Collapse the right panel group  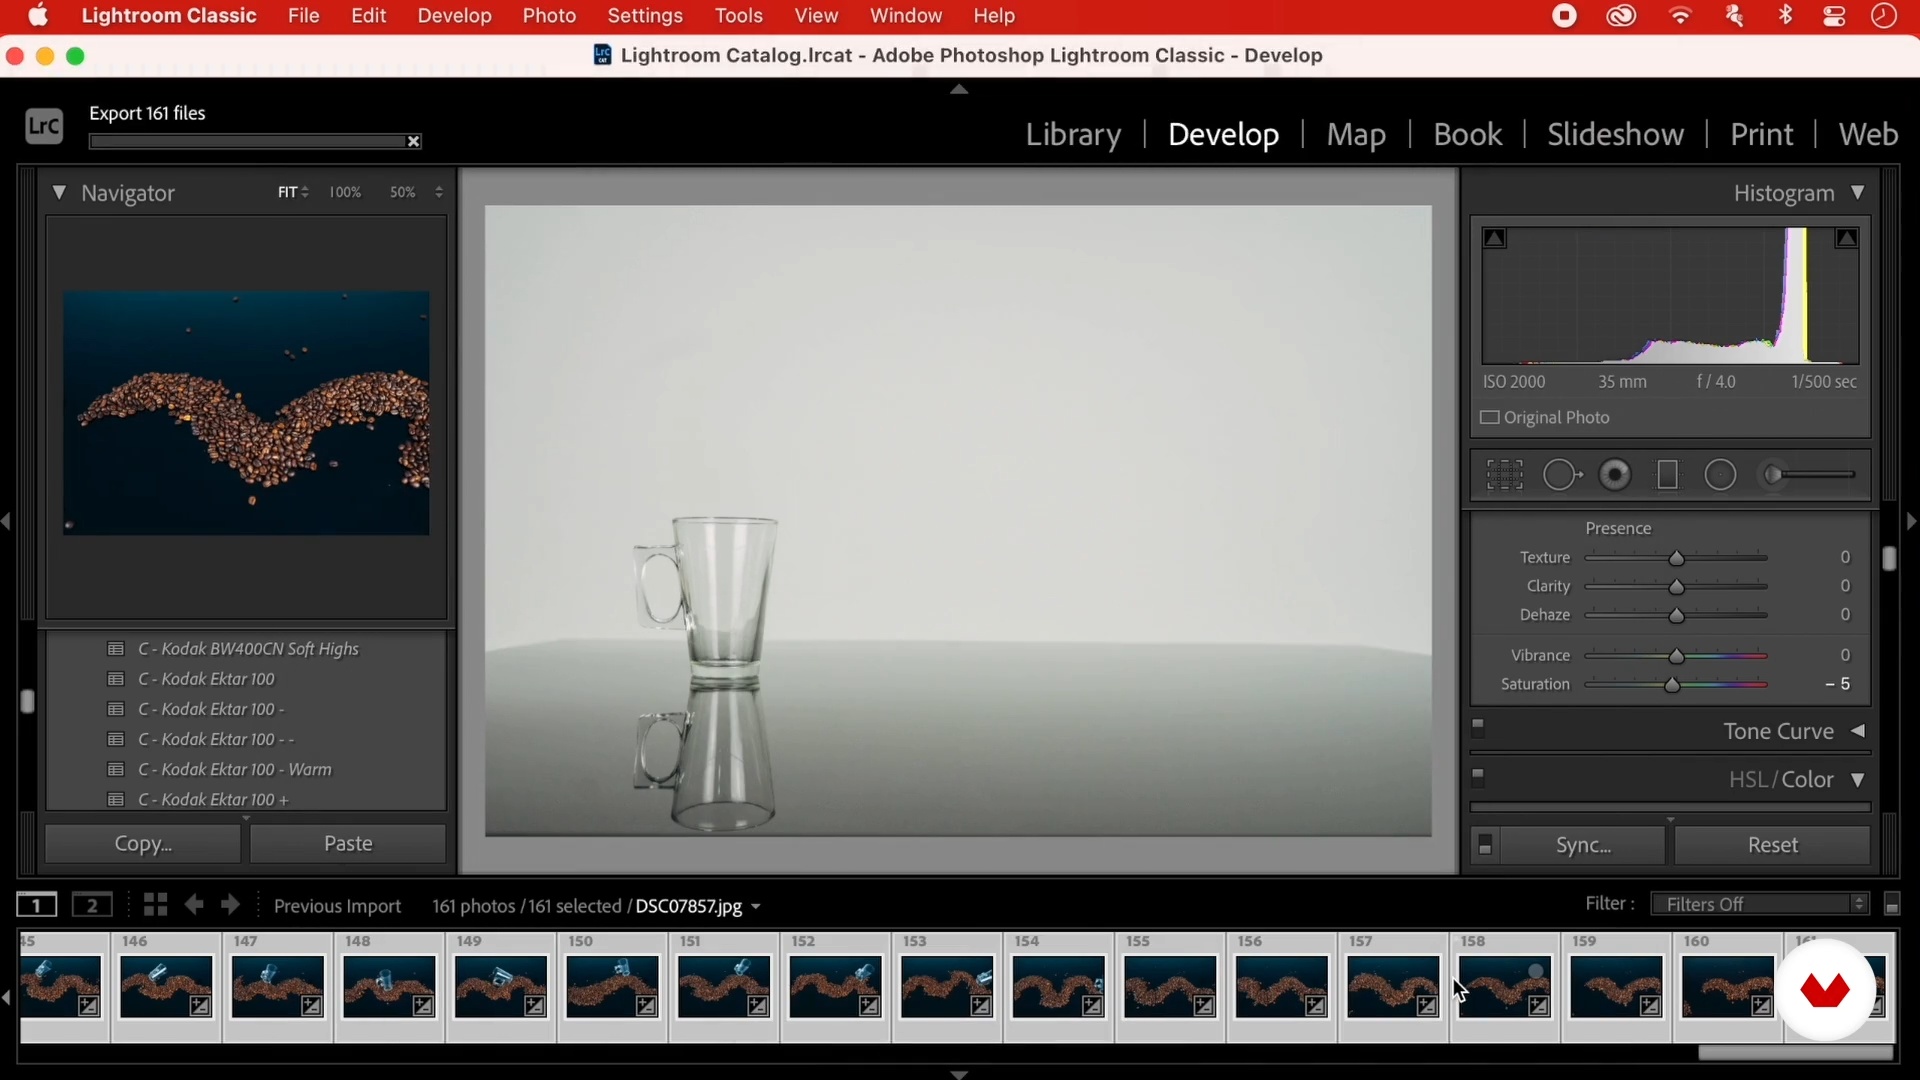coord(1912,521)
